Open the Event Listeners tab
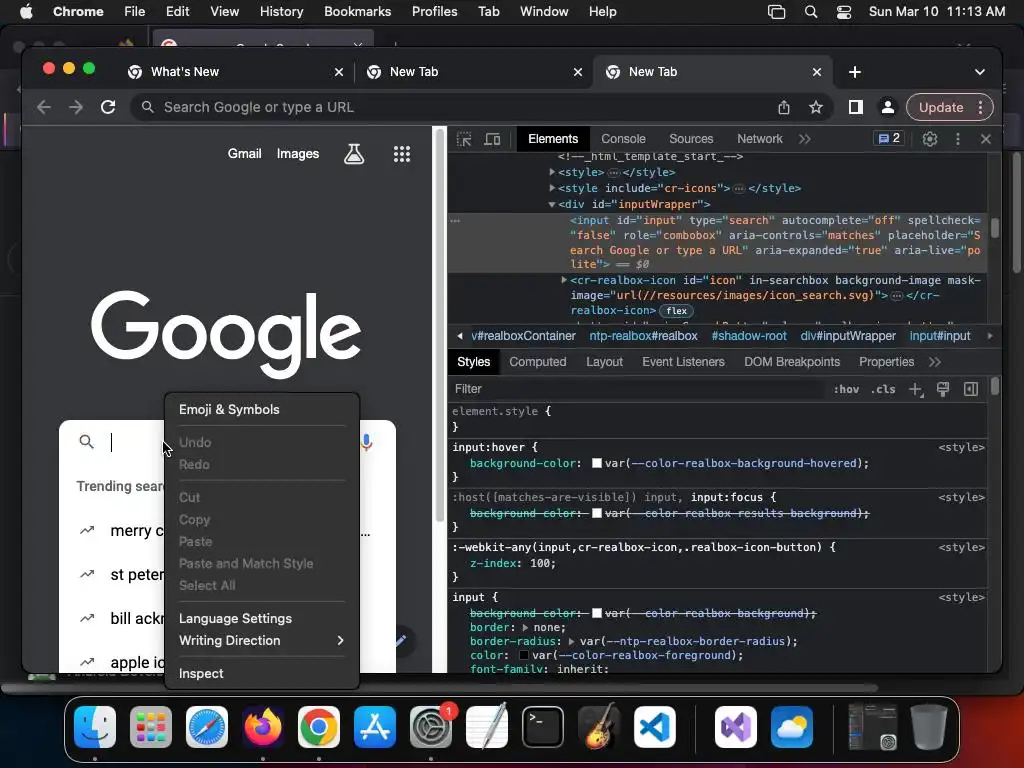The width and height of the screenshot is (1024, 768). click(683, 362)
